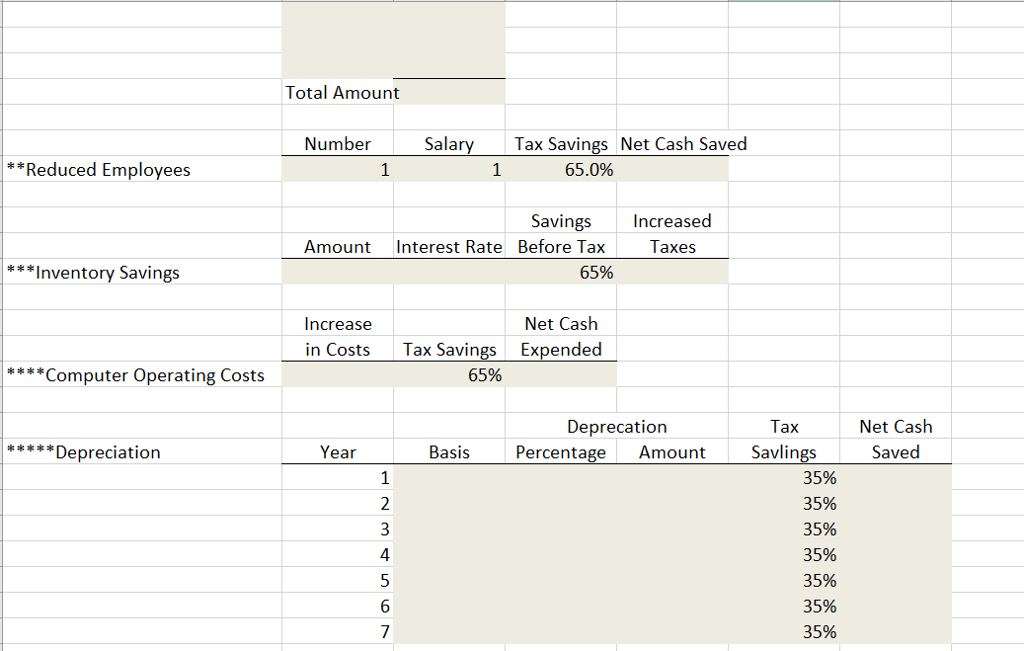Select the 'Net Cash Saved' header cell
Image resolution: width=1024 pixels, height=651 pixels.
coord(673,144)
